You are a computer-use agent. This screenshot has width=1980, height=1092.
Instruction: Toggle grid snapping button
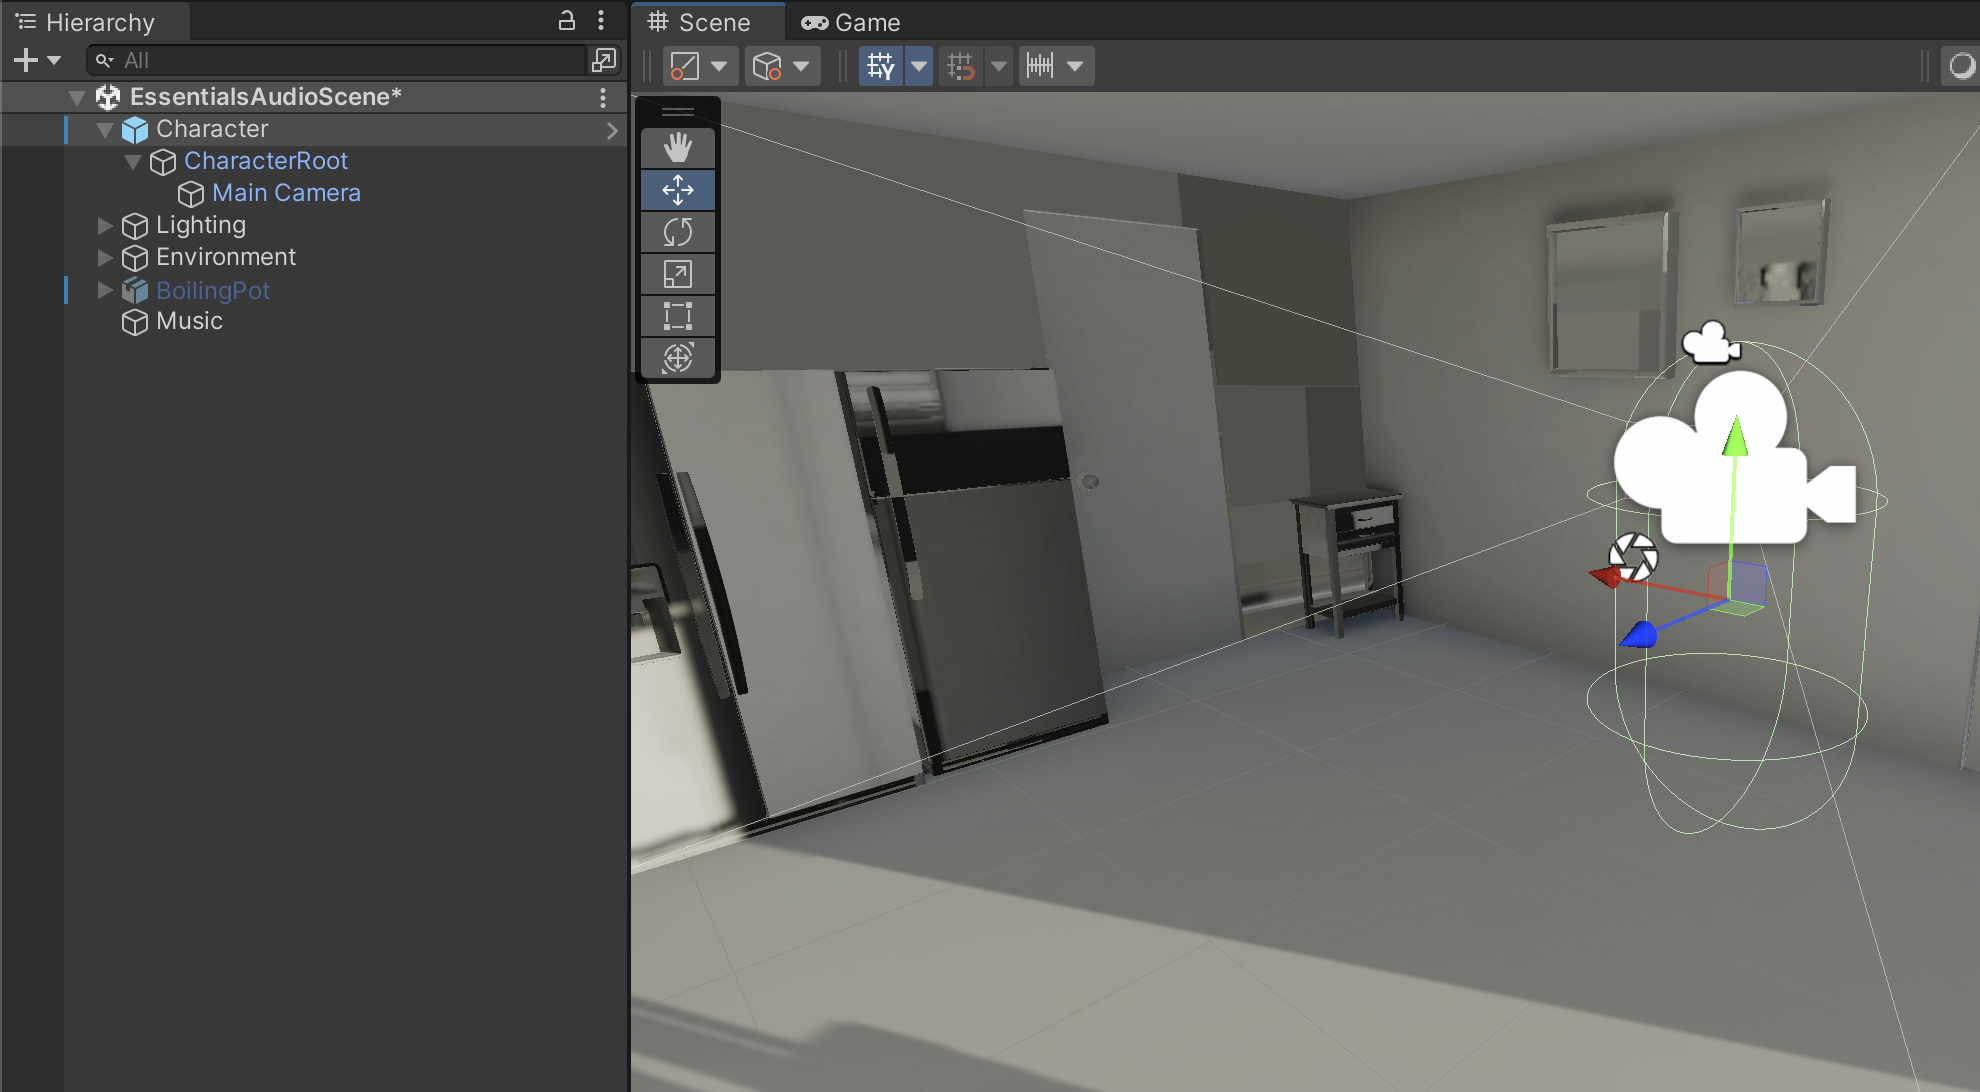960,66
